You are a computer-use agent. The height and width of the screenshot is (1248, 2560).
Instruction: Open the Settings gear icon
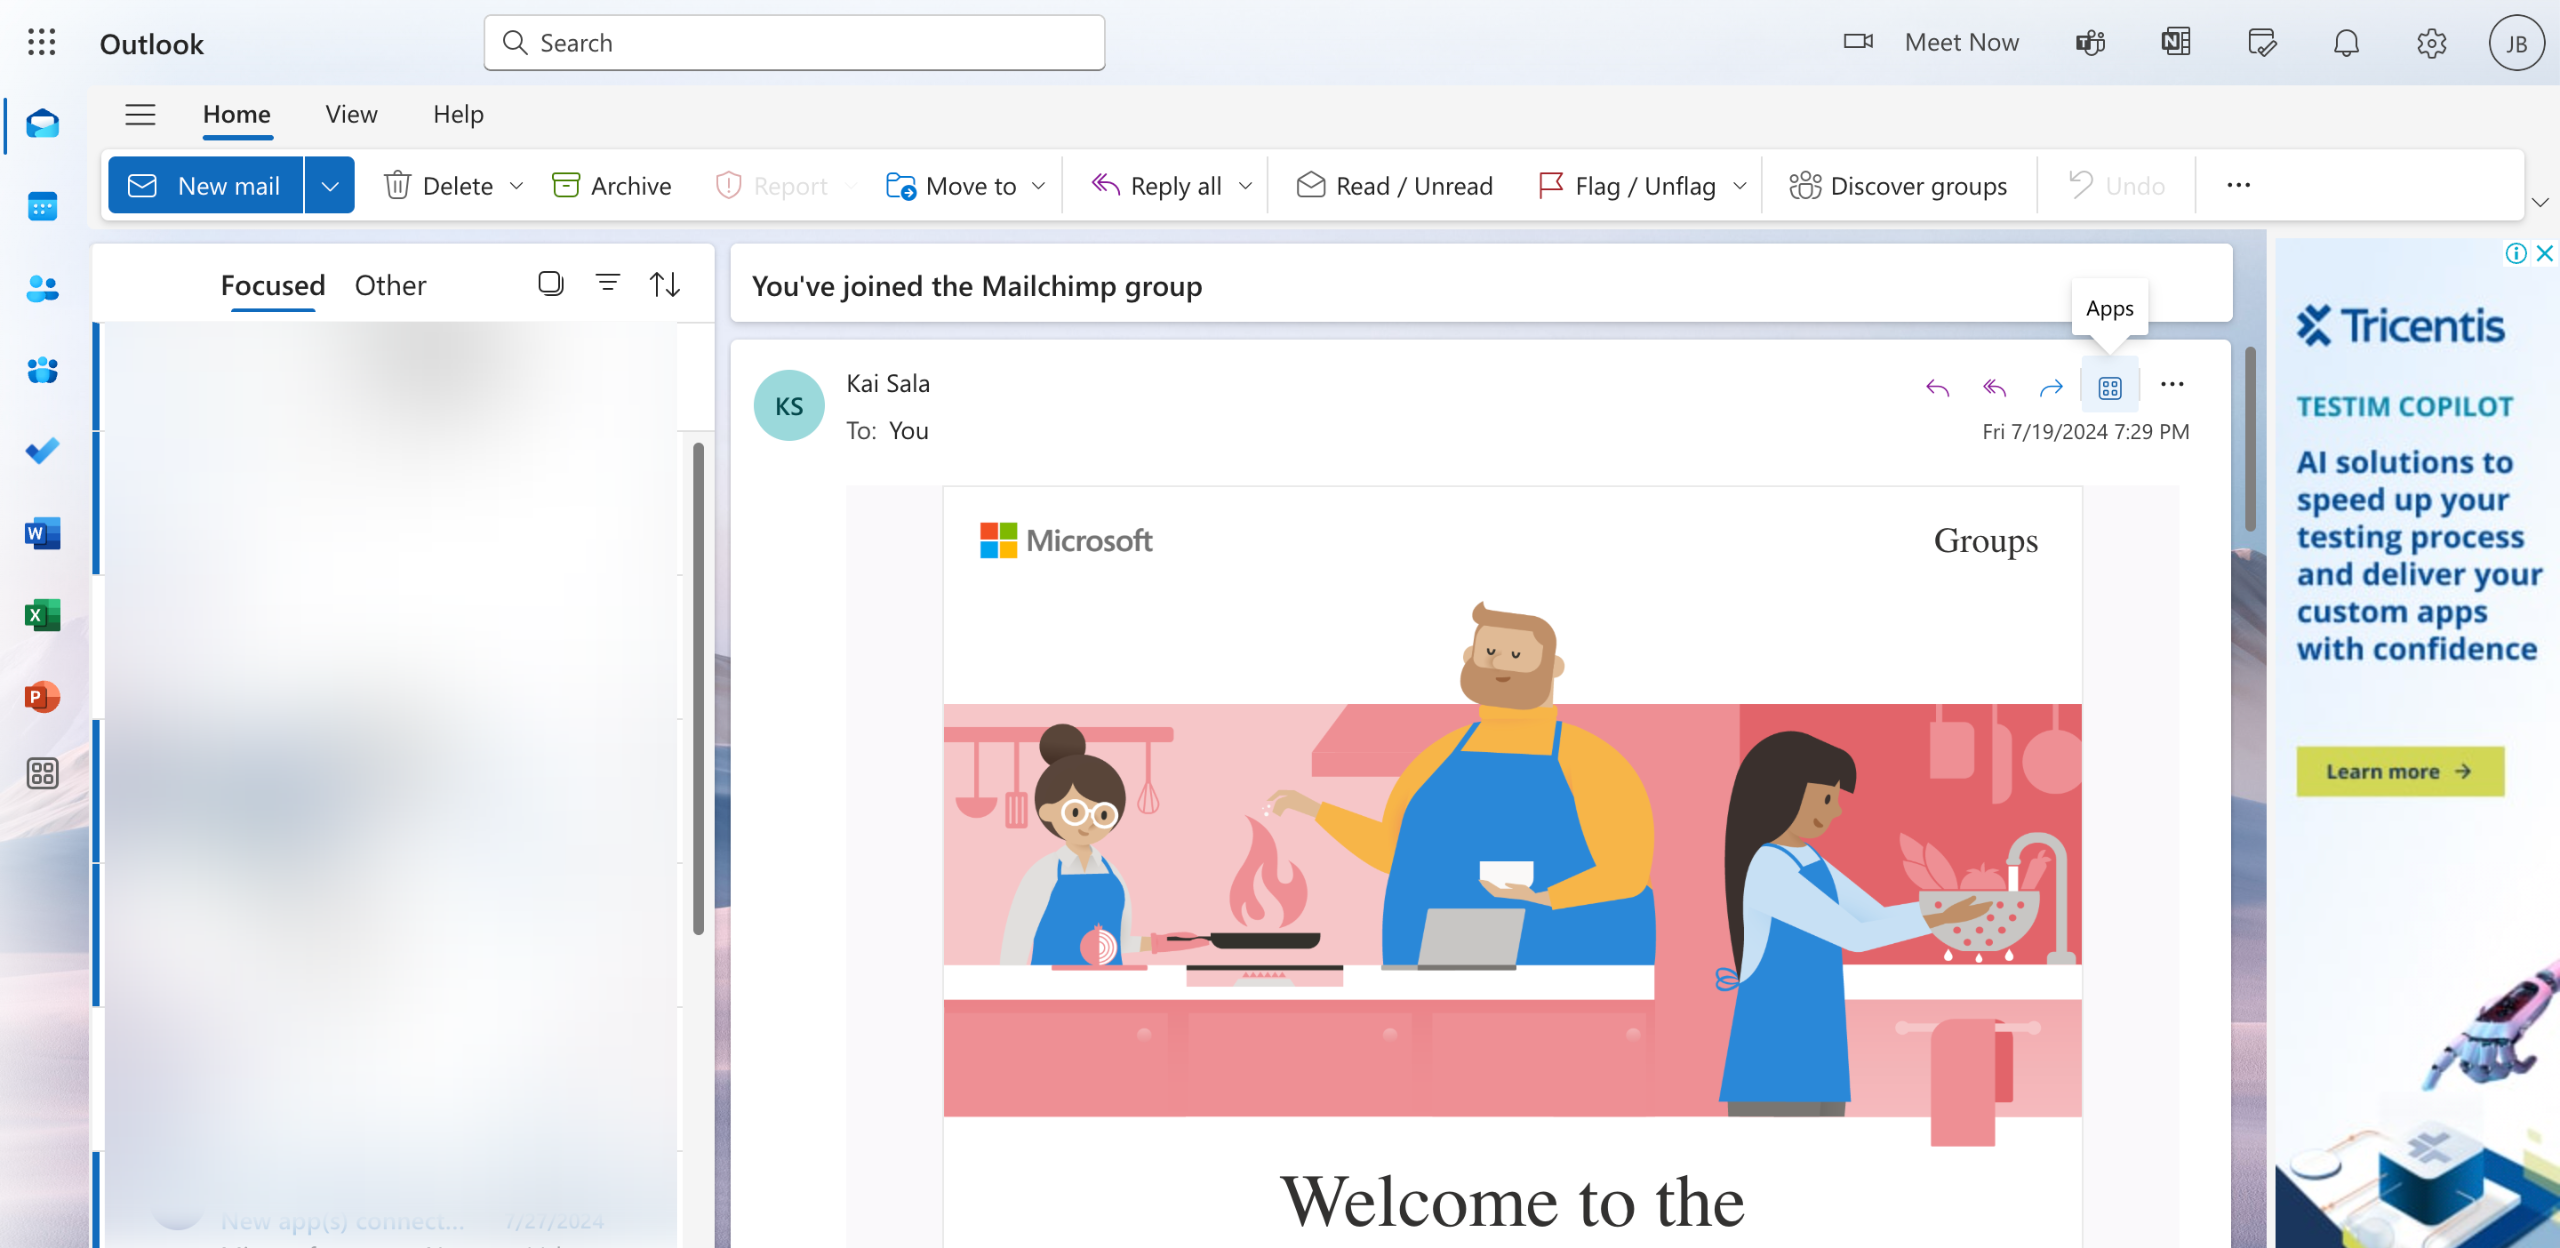pyautogui.click(x=2431, y=43)
